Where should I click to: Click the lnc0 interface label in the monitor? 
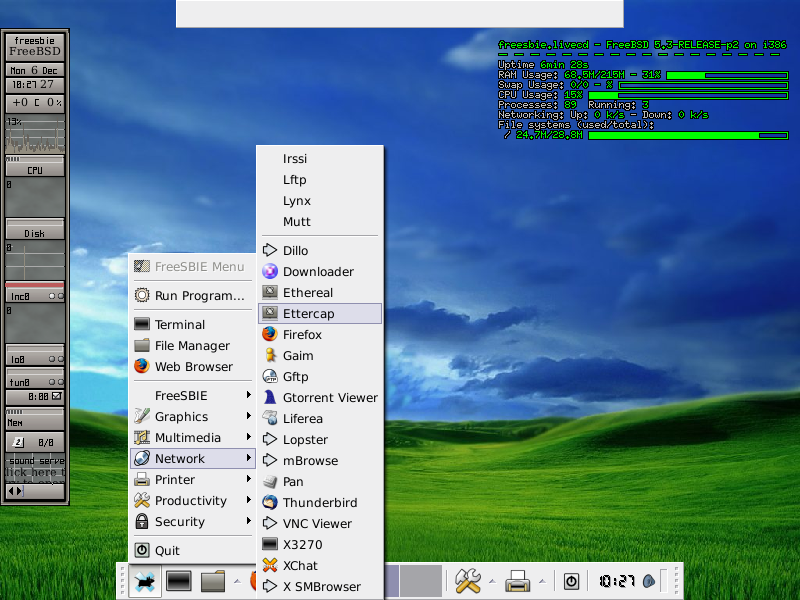pyautogui.click(x=20, y=296)
